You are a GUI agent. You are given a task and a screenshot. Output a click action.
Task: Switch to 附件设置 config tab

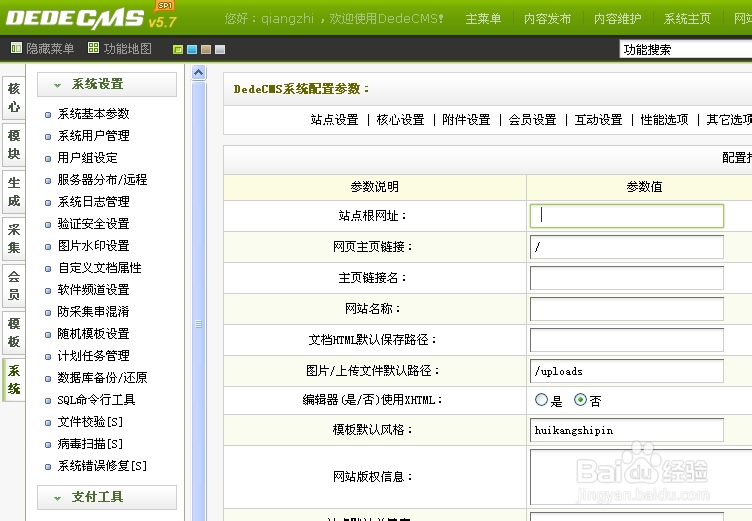[x=466, y=120]
